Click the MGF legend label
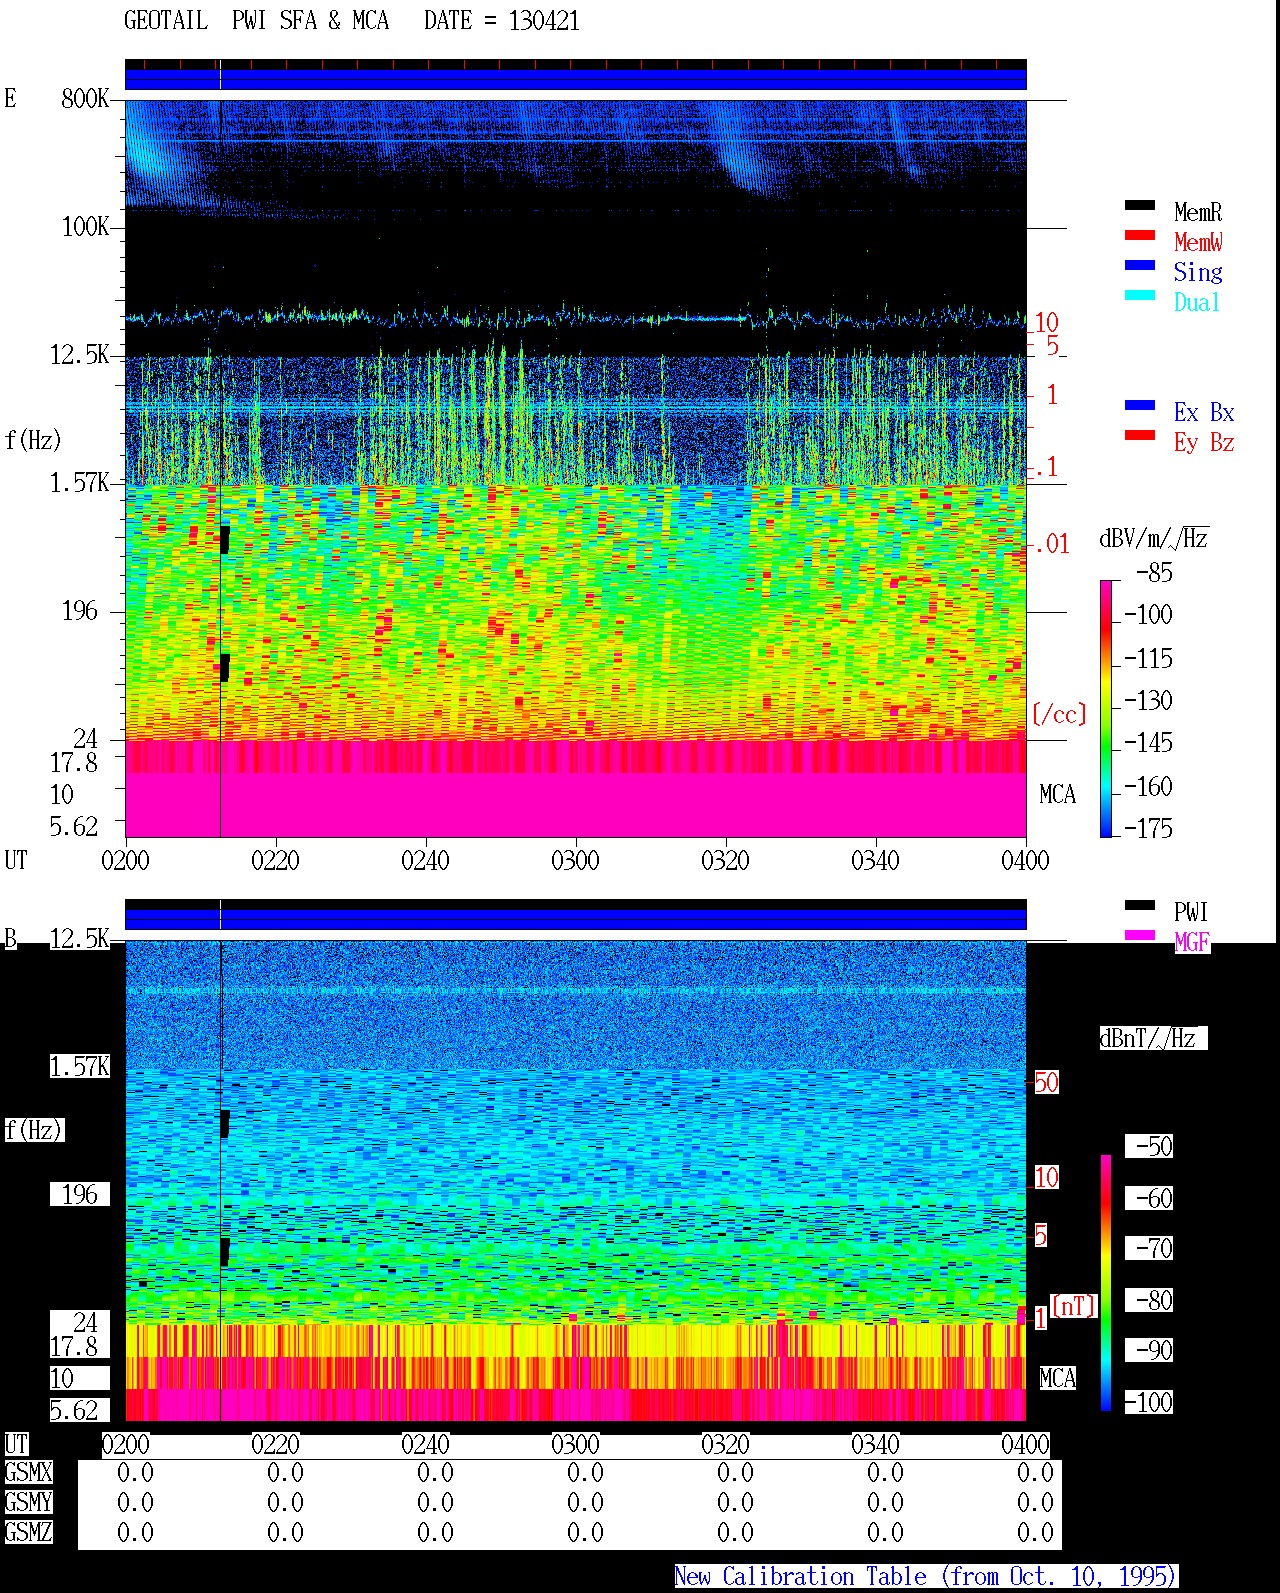The image size is (1280, 1593). point(1192,942)
